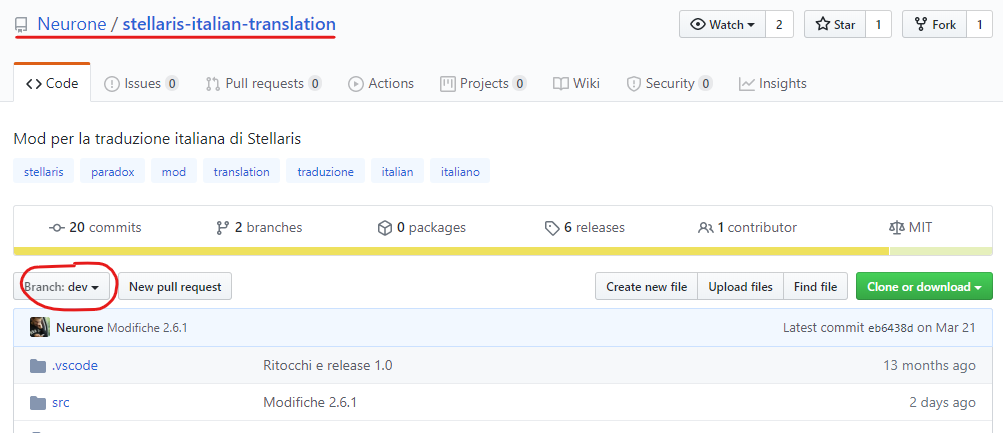This screenshot has height=433, width=1003.
Task: Click the branches fork icon
Action: 223,228
